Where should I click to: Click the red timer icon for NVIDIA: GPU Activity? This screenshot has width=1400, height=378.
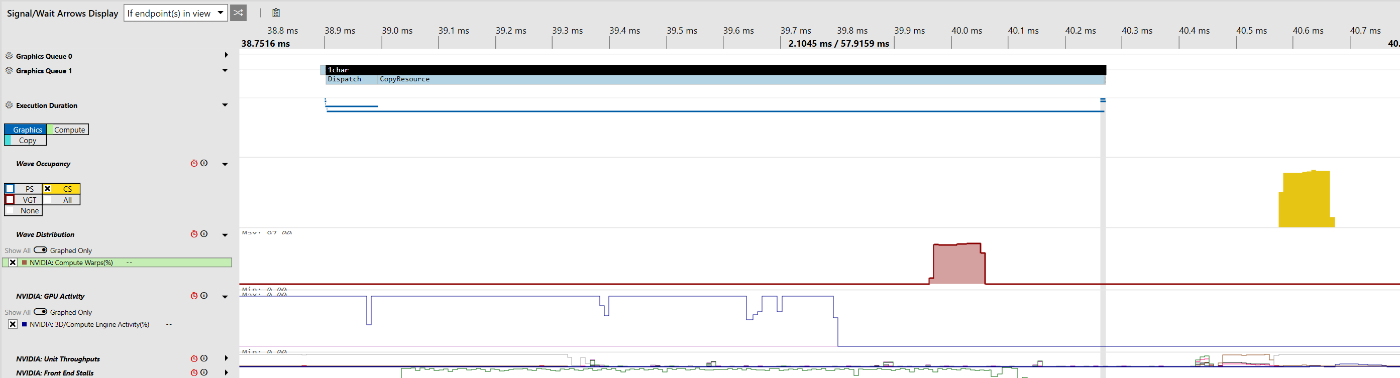[194, 296]
